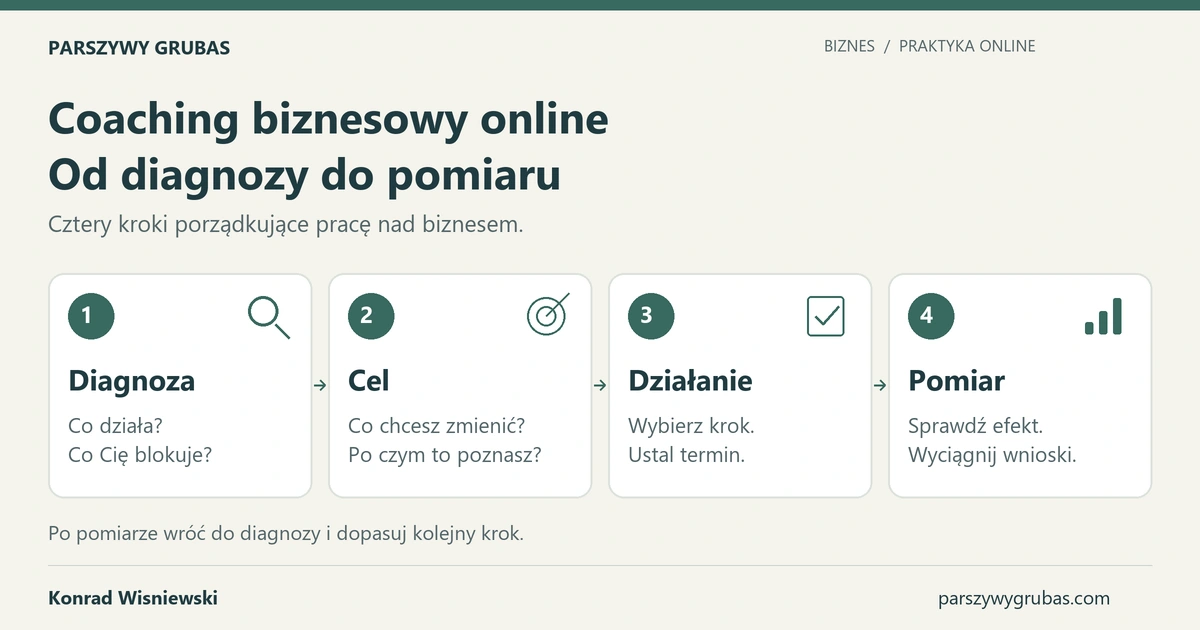The width and height of the screenshot is (1200, 630).
Task: Click the heading line 'Od diagnozy do pomiaru'
Action: pos(304,175)
